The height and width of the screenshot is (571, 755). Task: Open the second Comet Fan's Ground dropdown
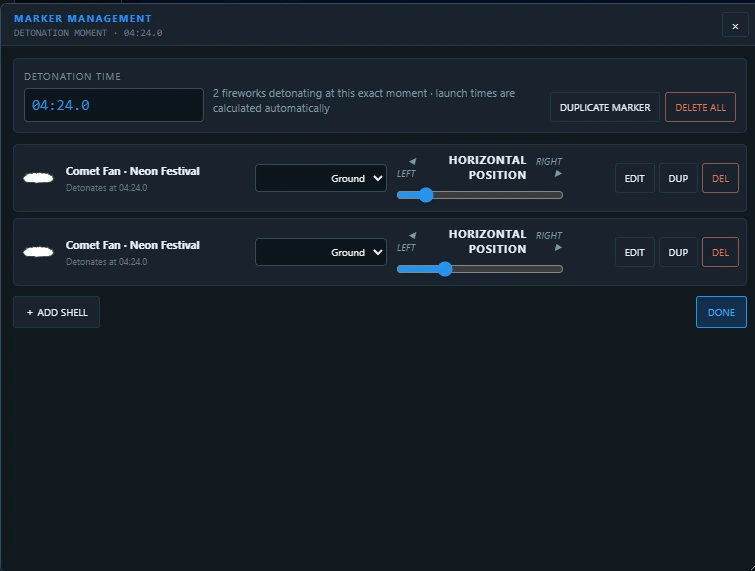tap(321, 252)
